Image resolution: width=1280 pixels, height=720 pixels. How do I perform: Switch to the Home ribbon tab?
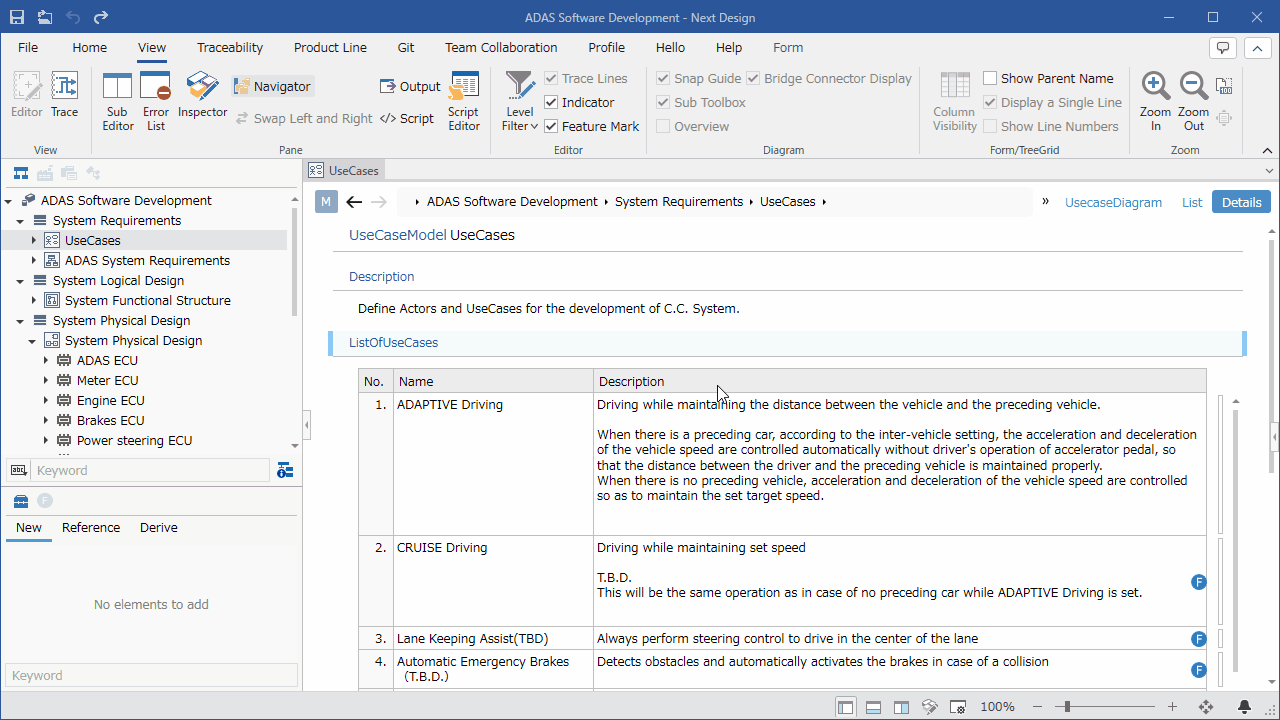click(x=89, y=47)
